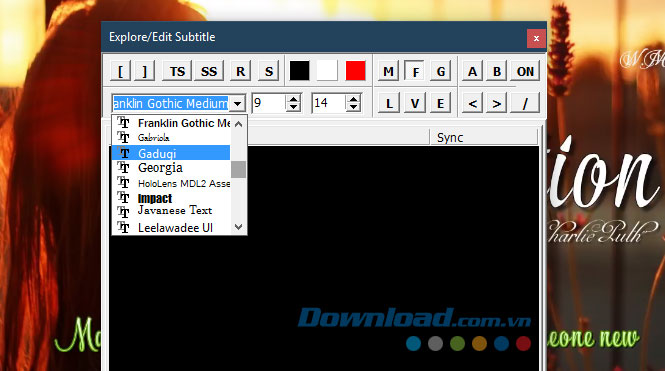The height and width of the screenshot is (371, 665).
Task: Select HoloLens MDL2 Assets font
Action: click(171, 183)
